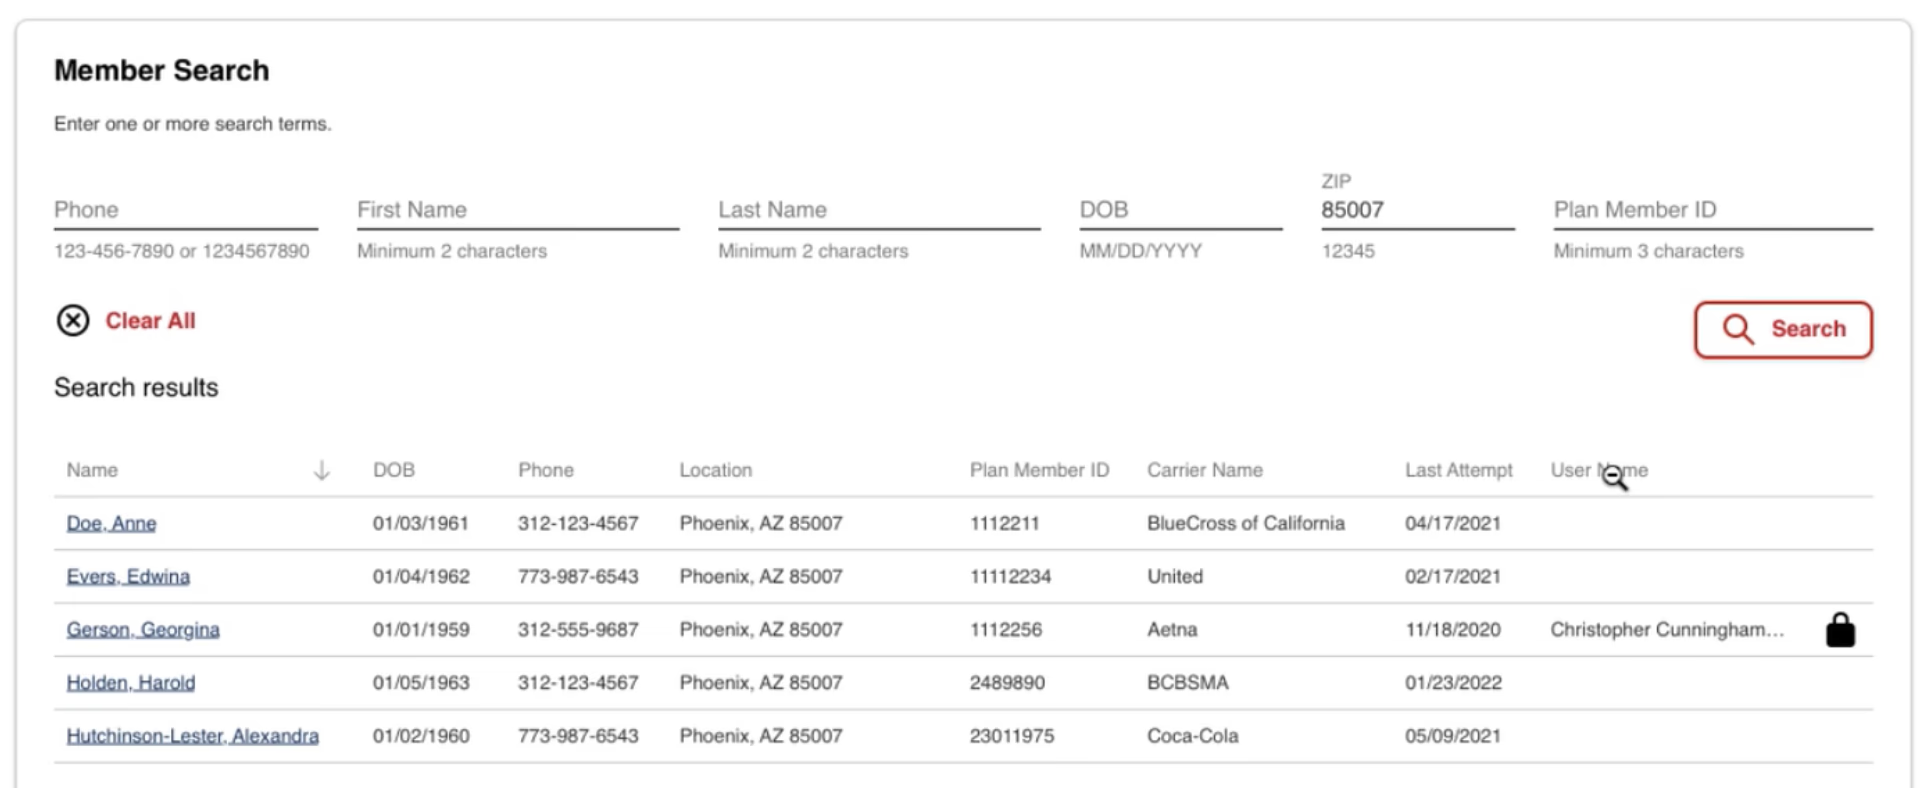Click into the Last Name field
Image resolution: width=1932 pixels, height=788 pixels.
(878, 210)
